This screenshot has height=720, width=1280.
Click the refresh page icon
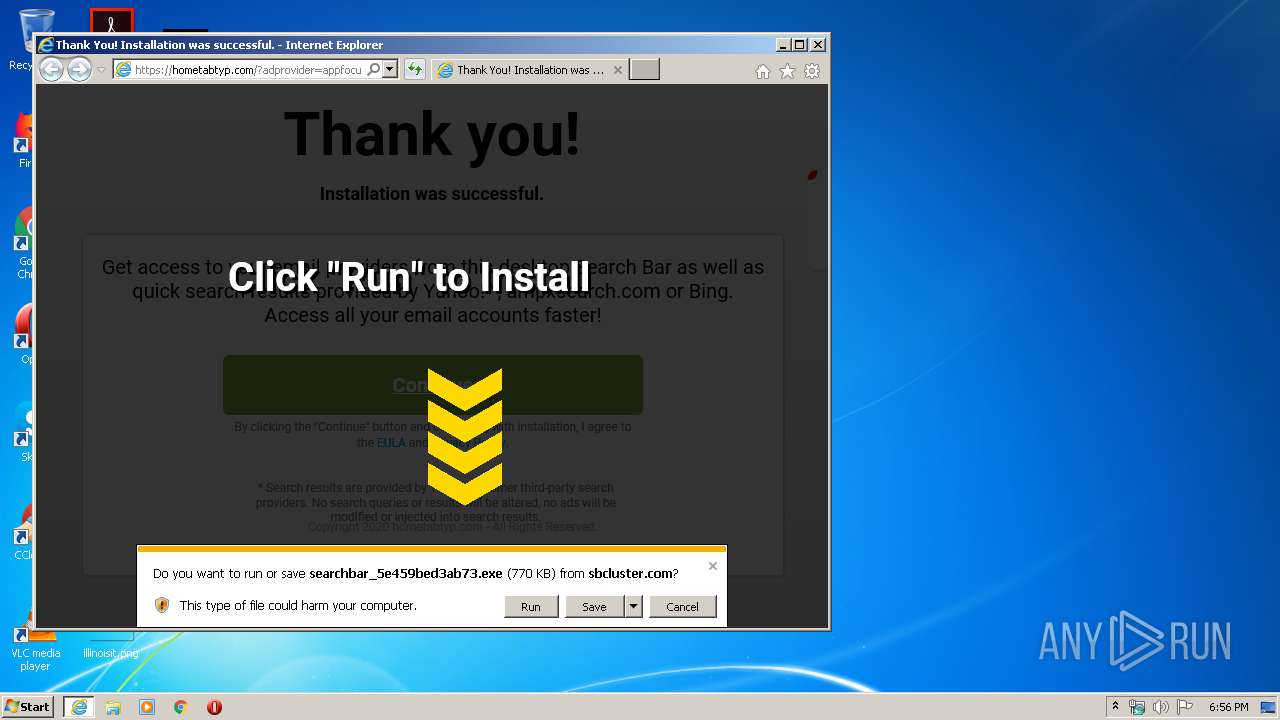414,70
